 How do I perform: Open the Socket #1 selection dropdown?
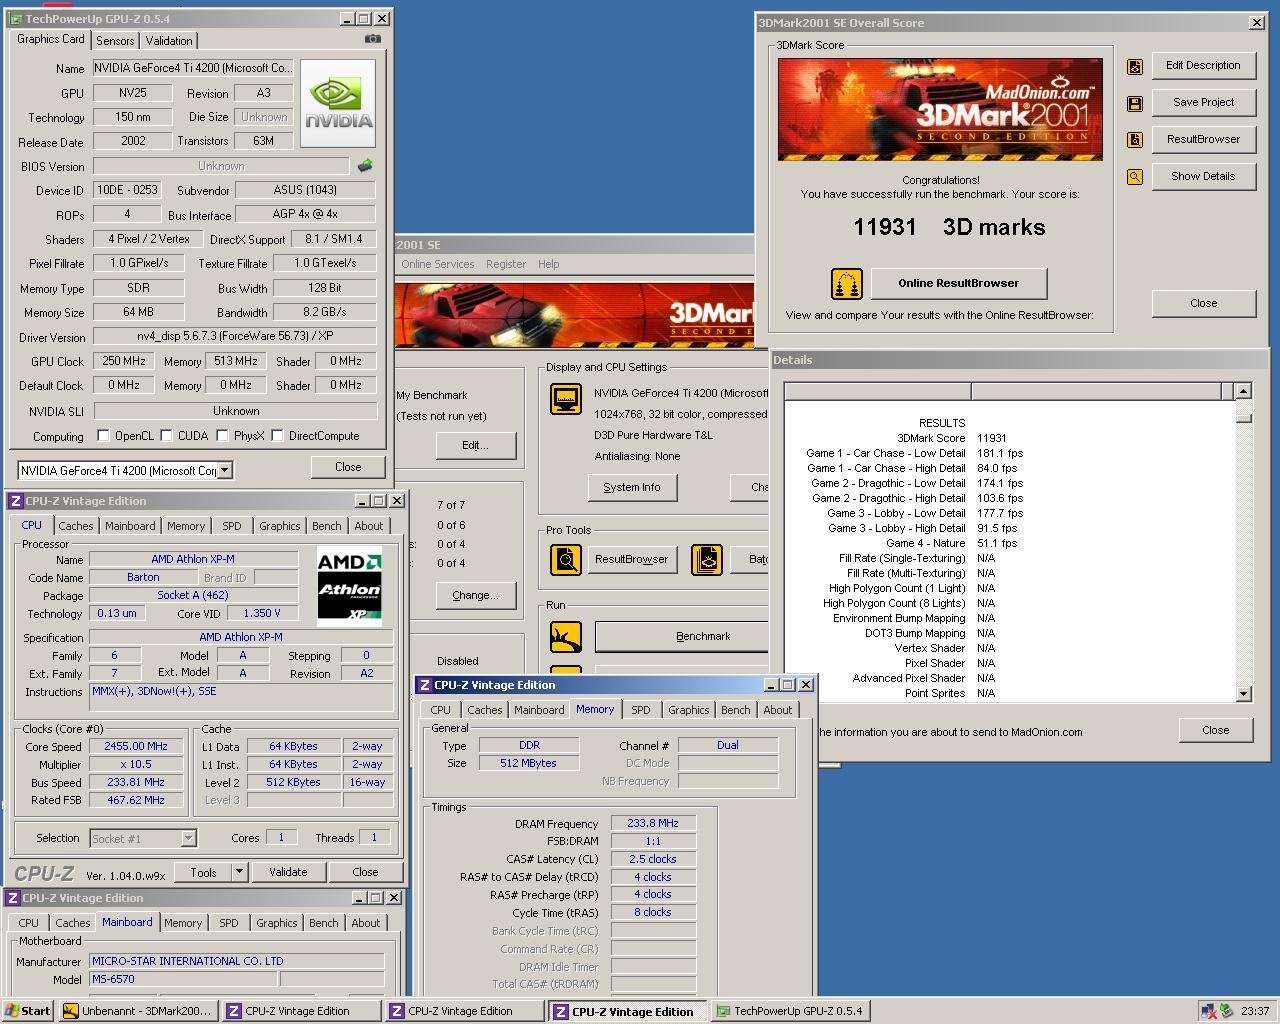pos(188,839)
